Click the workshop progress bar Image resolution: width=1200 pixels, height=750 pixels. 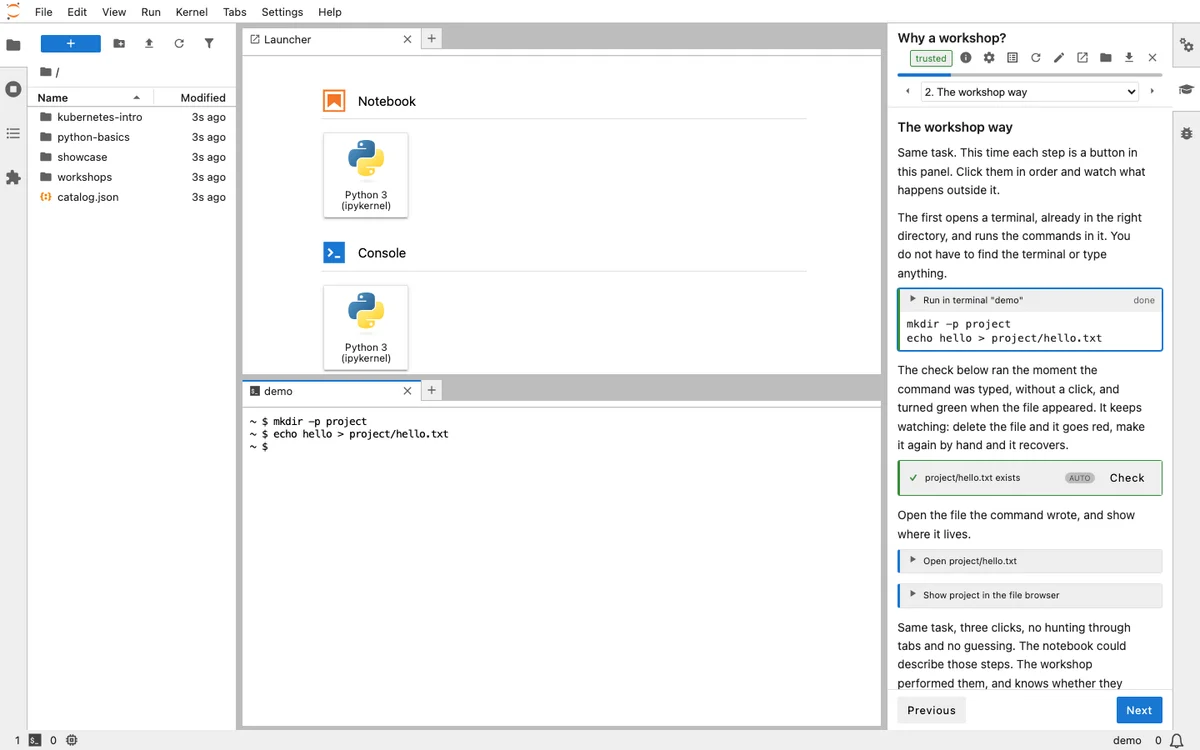click(x=1030, y=74)
